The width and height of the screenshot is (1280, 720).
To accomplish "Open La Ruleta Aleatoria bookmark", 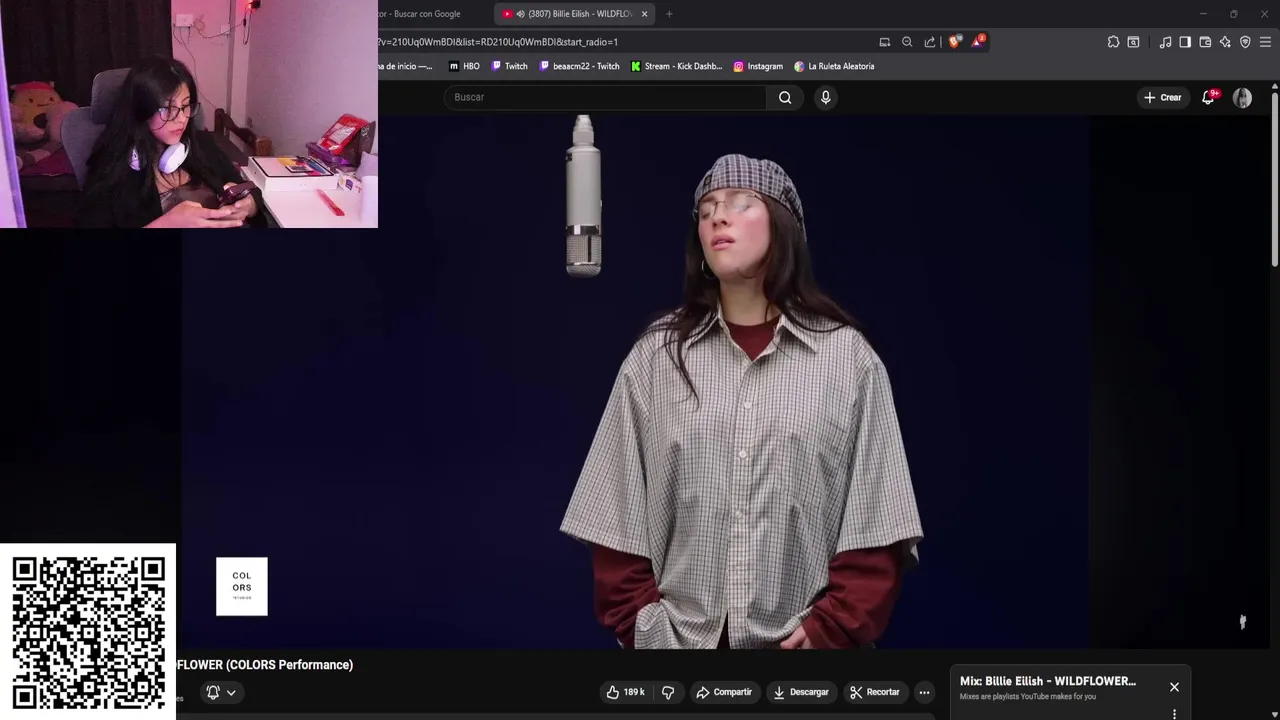I will point(834,66).
